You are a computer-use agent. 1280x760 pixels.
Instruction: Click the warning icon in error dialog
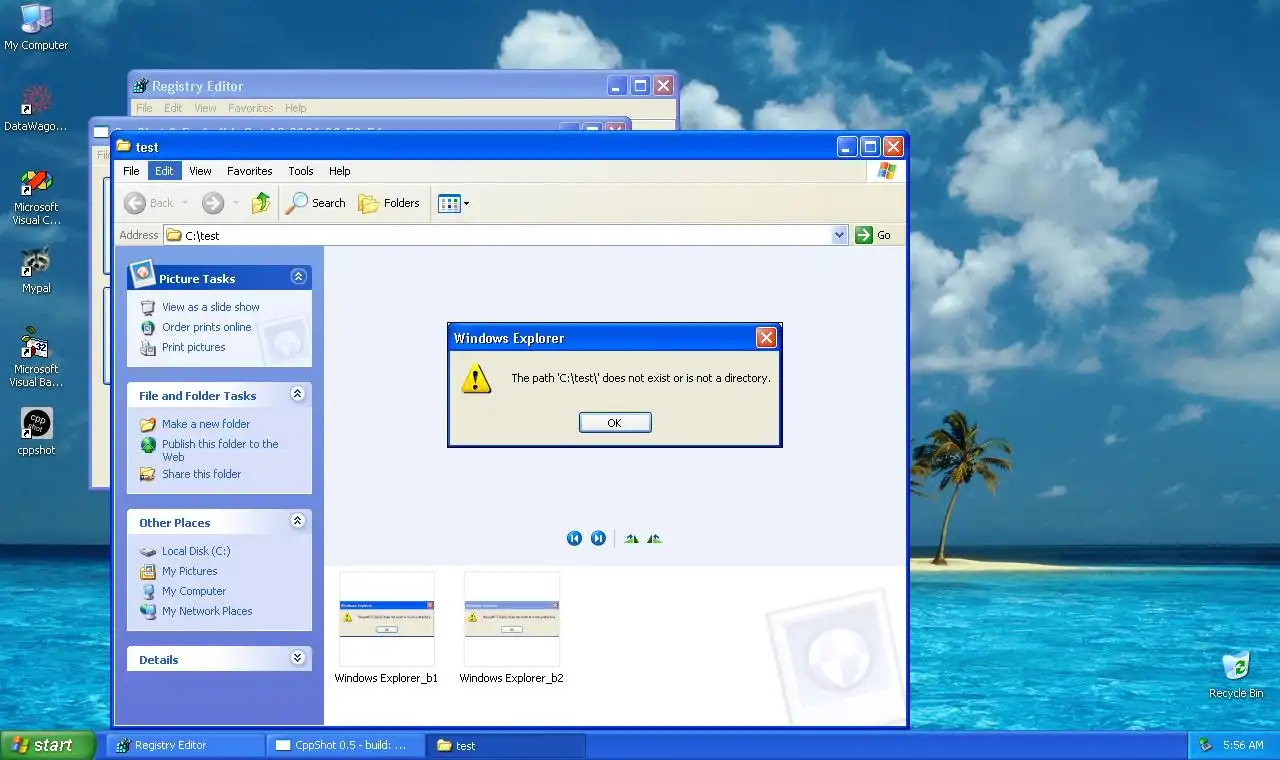click(x=476, y=378)
